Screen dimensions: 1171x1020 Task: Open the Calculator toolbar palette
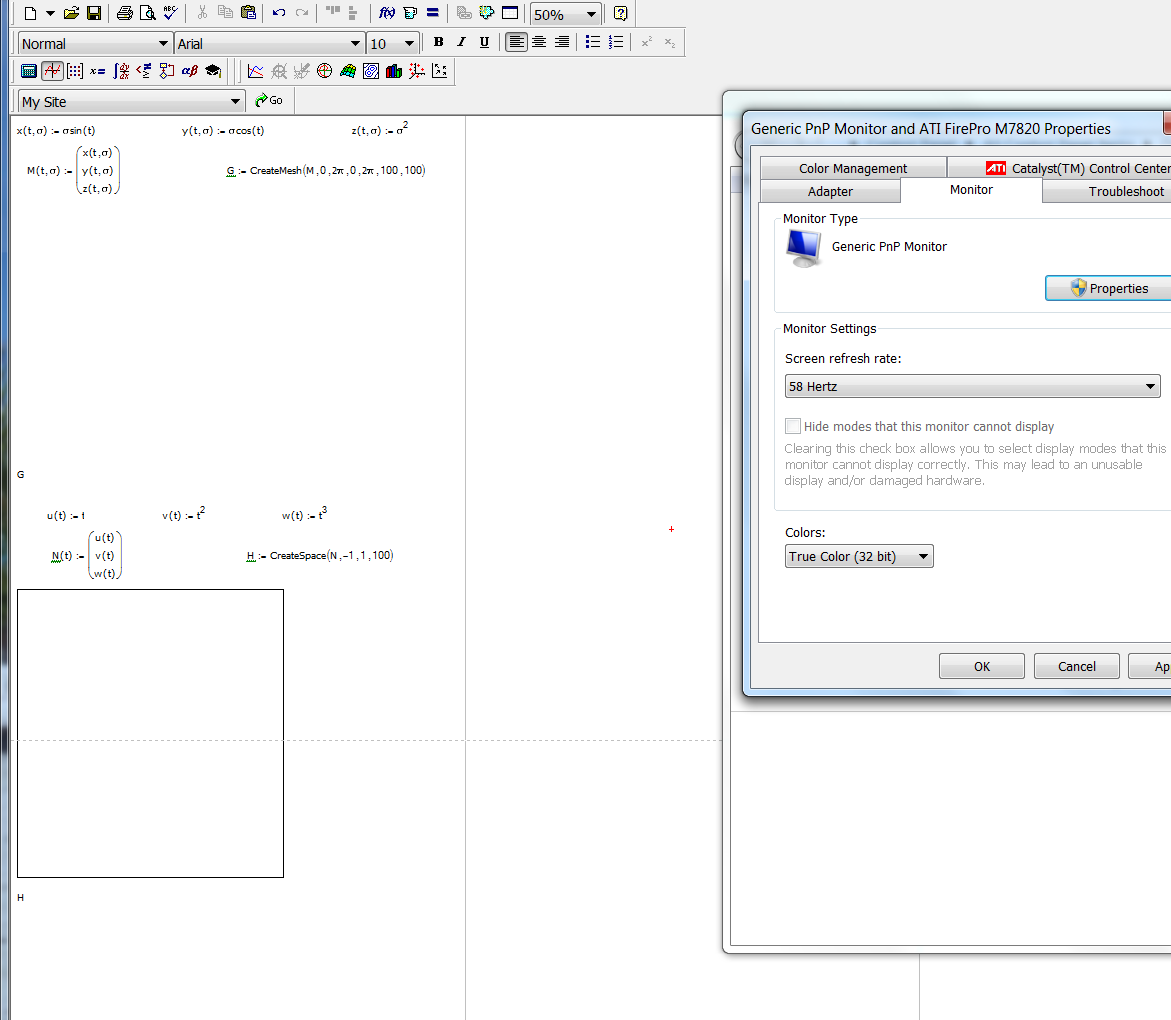click(x=28, y=71)
